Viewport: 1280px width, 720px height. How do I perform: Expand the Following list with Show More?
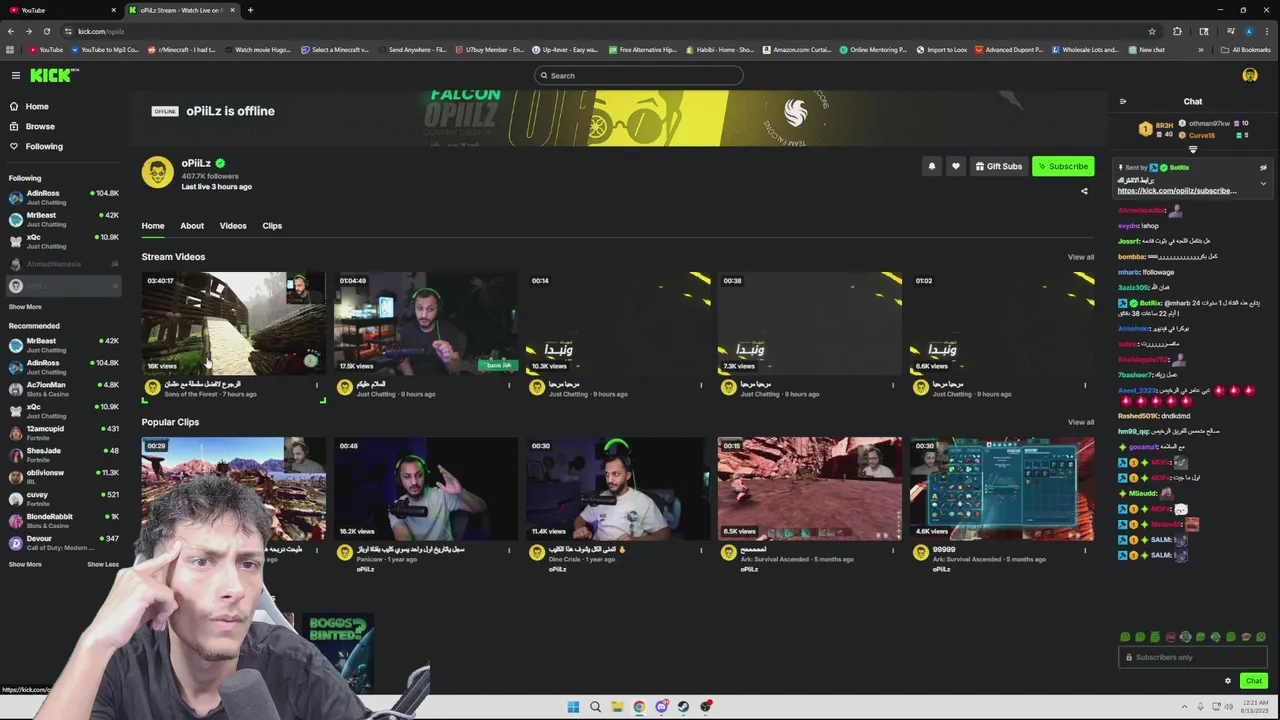coord(25,307)
